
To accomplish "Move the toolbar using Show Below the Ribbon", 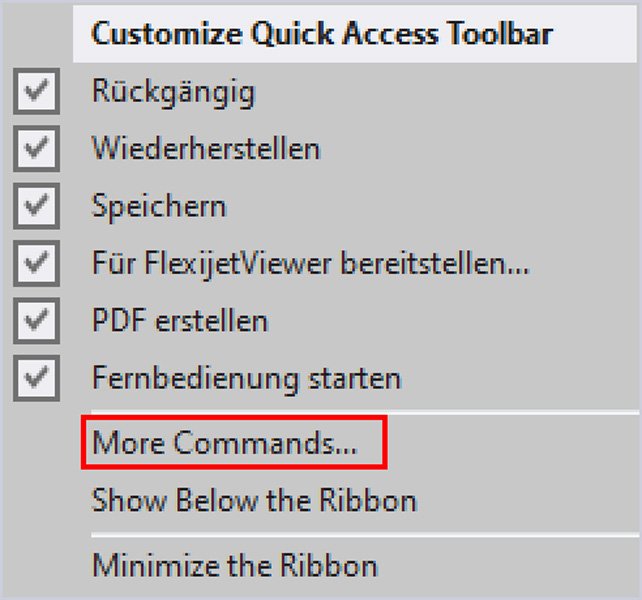I will (254, 500).
